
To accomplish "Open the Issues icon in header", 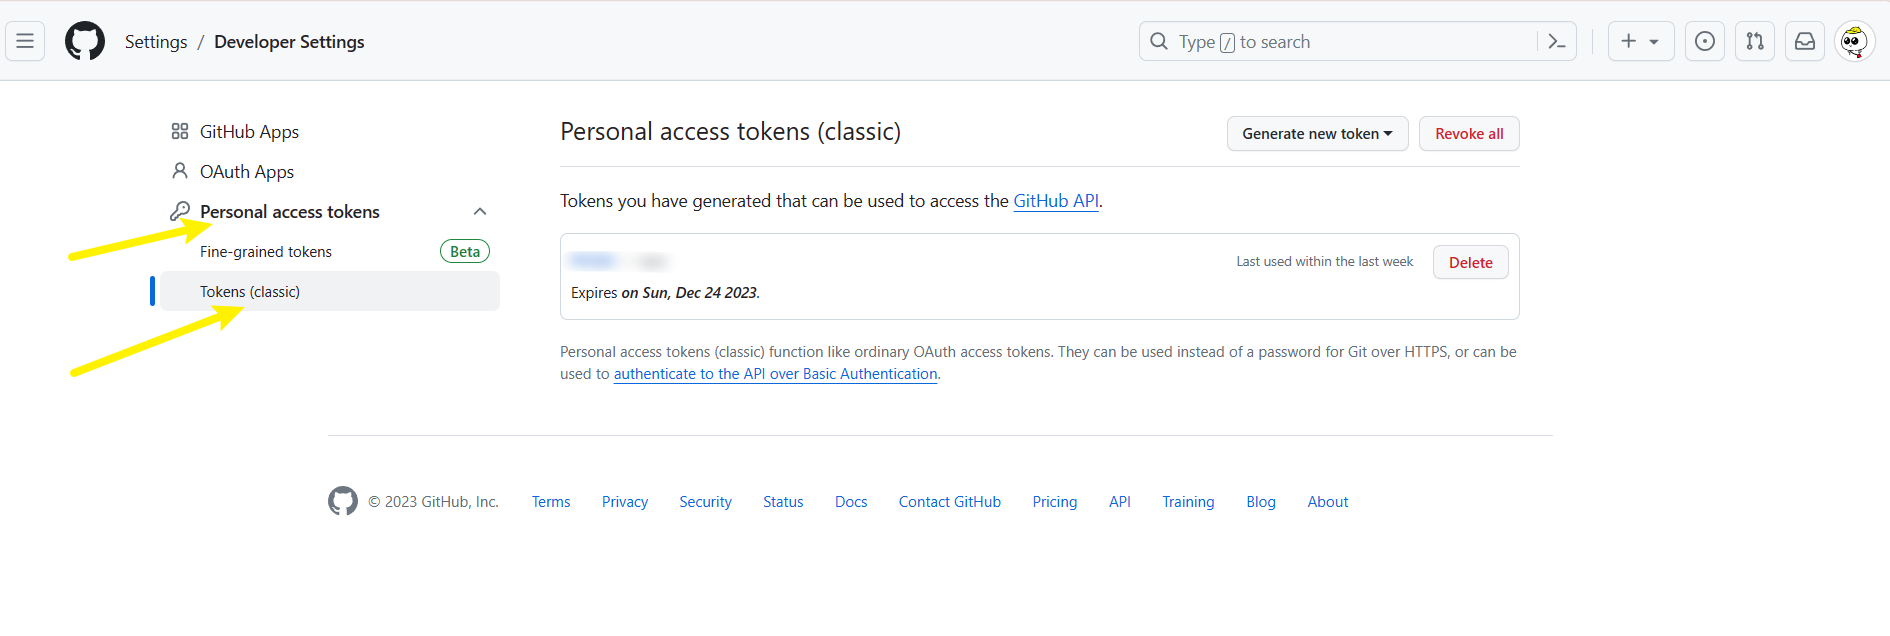I will (1705, 41).
